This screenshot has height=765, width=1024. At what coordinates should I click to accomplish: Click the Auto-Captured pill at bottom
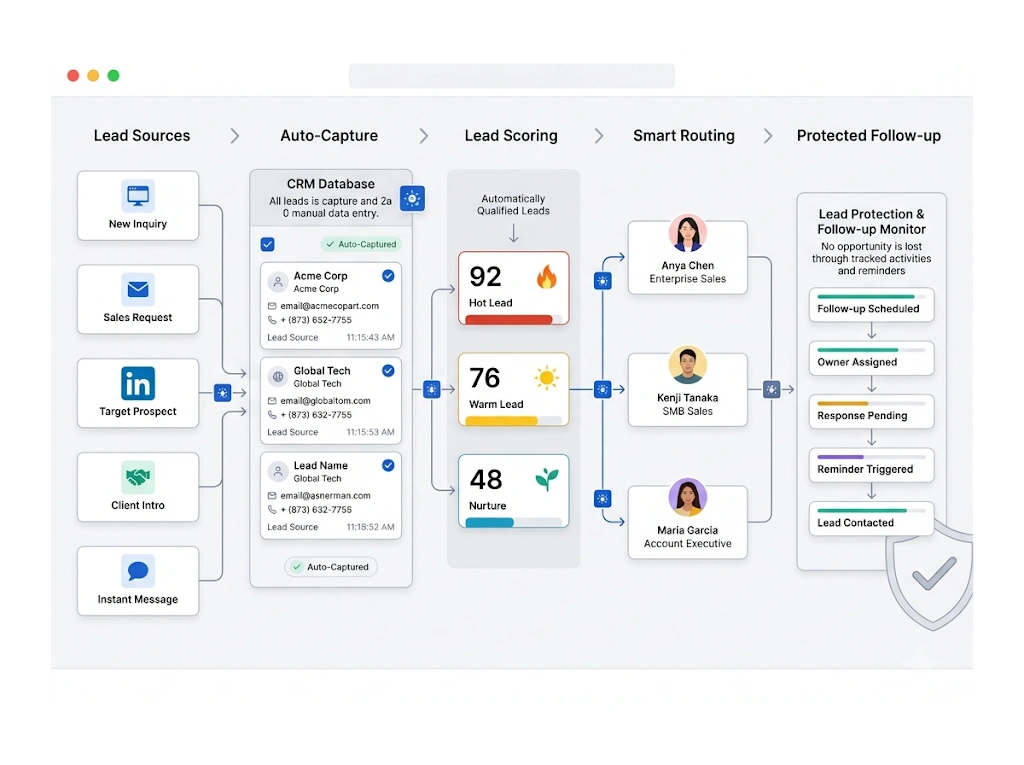(331, 567)
